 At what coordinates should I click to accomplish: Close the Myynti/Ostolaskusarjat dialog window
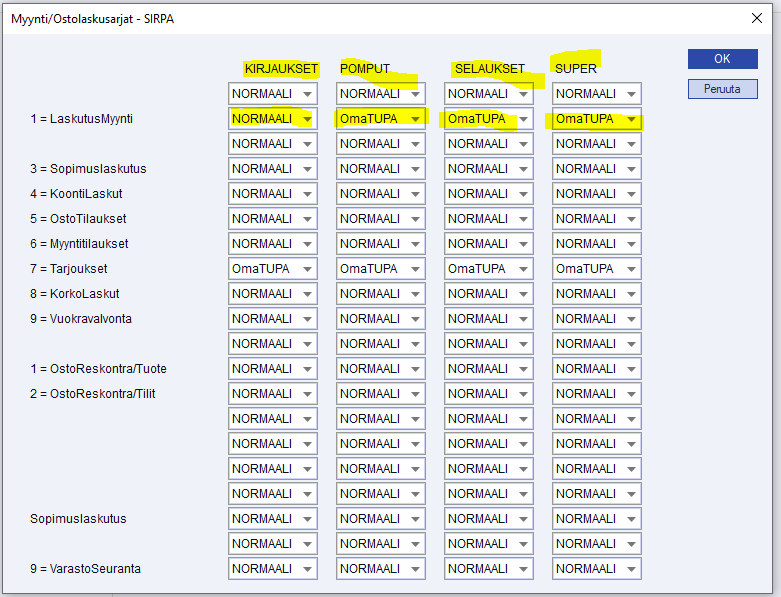(757, 17)
